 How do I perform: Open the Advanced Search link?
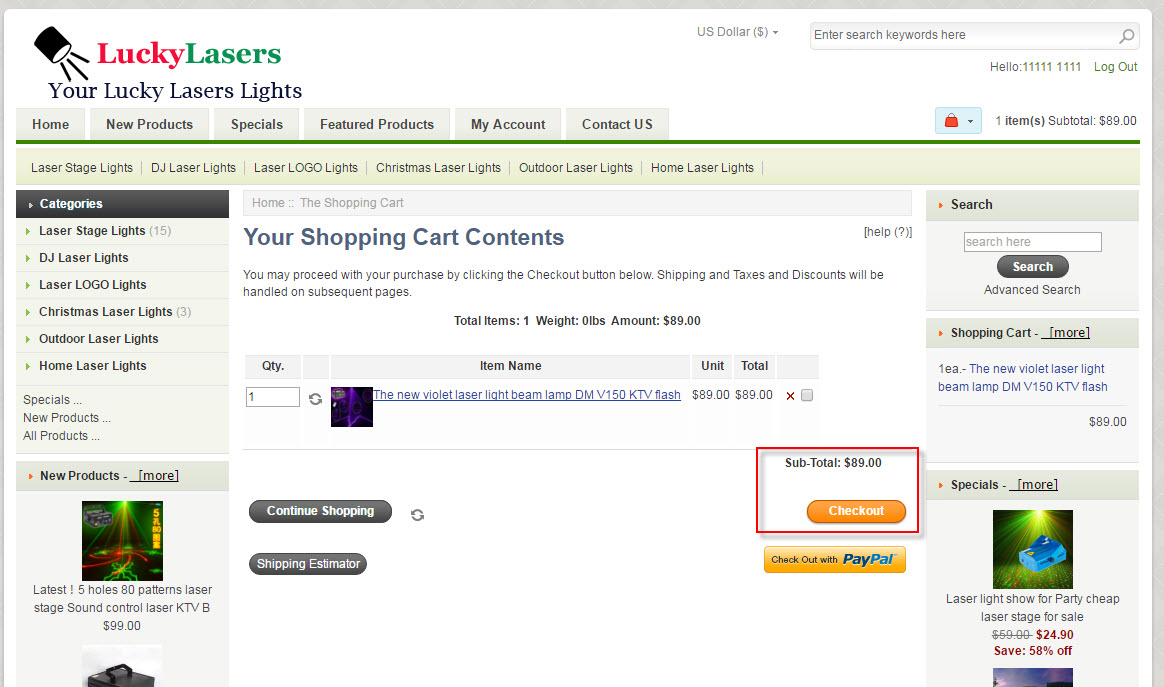click(1032, 290)
